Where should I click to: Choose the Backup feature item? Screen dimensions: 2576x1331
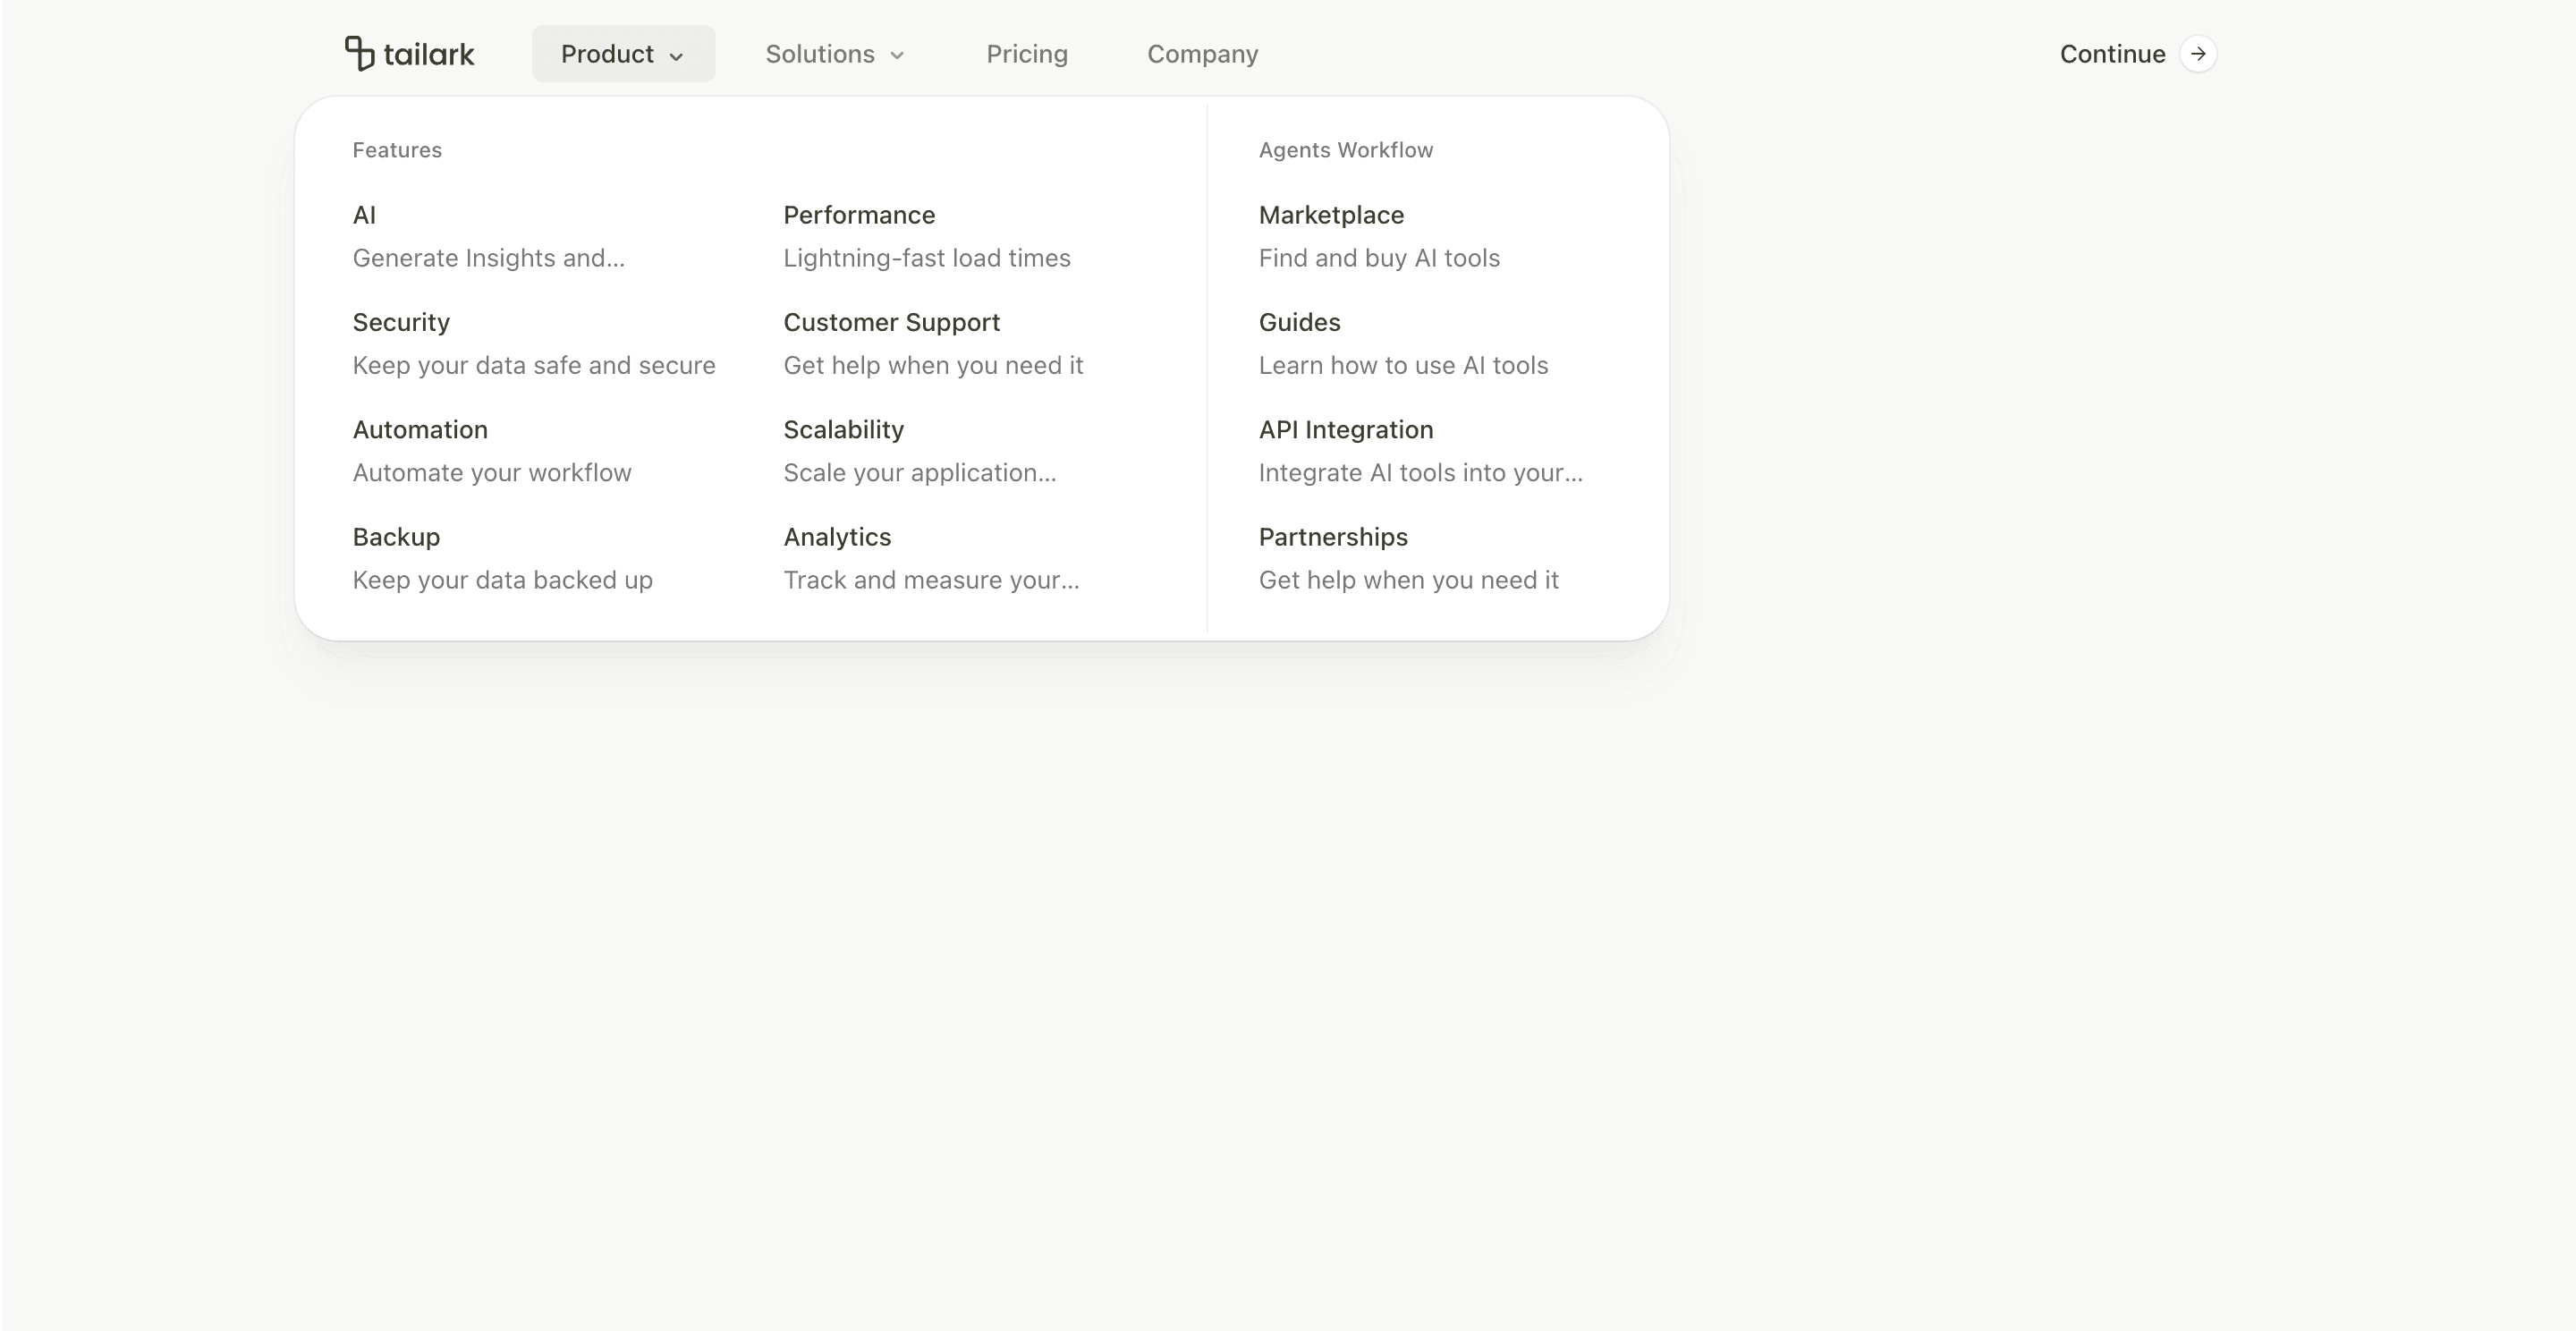396,537
